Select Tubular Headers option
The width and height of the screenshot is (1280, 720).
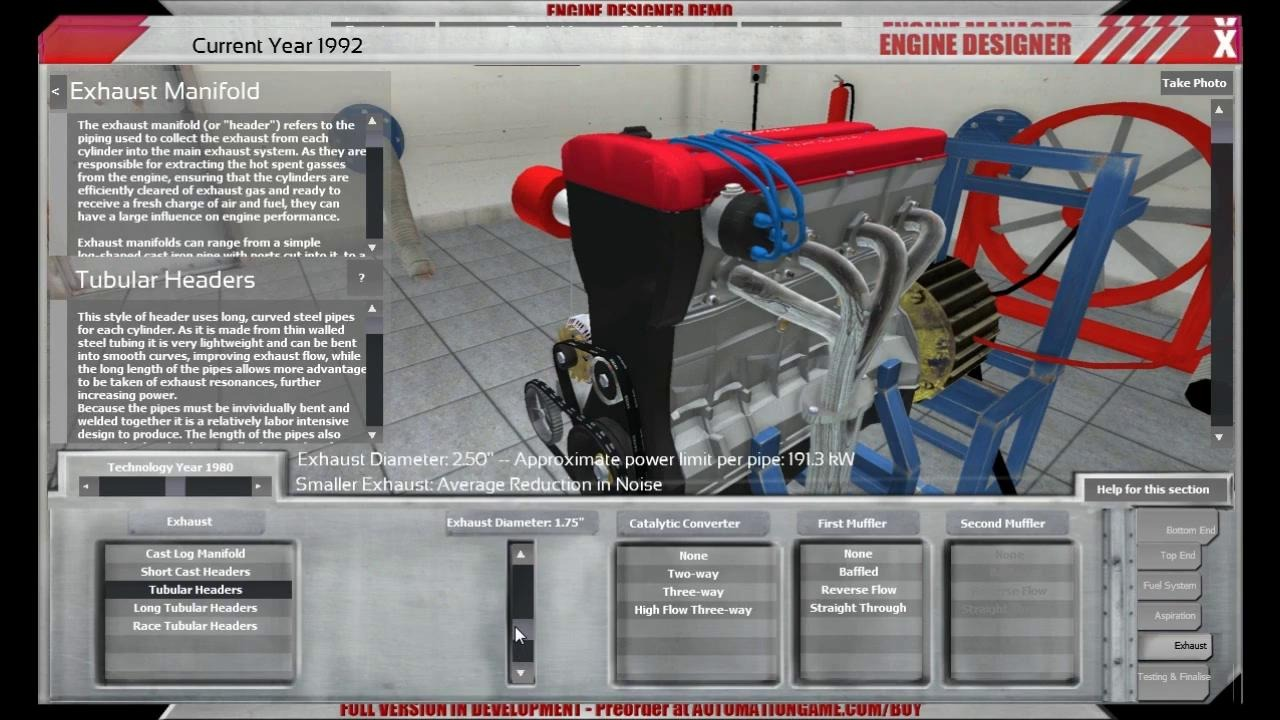[x=195, y=589]
